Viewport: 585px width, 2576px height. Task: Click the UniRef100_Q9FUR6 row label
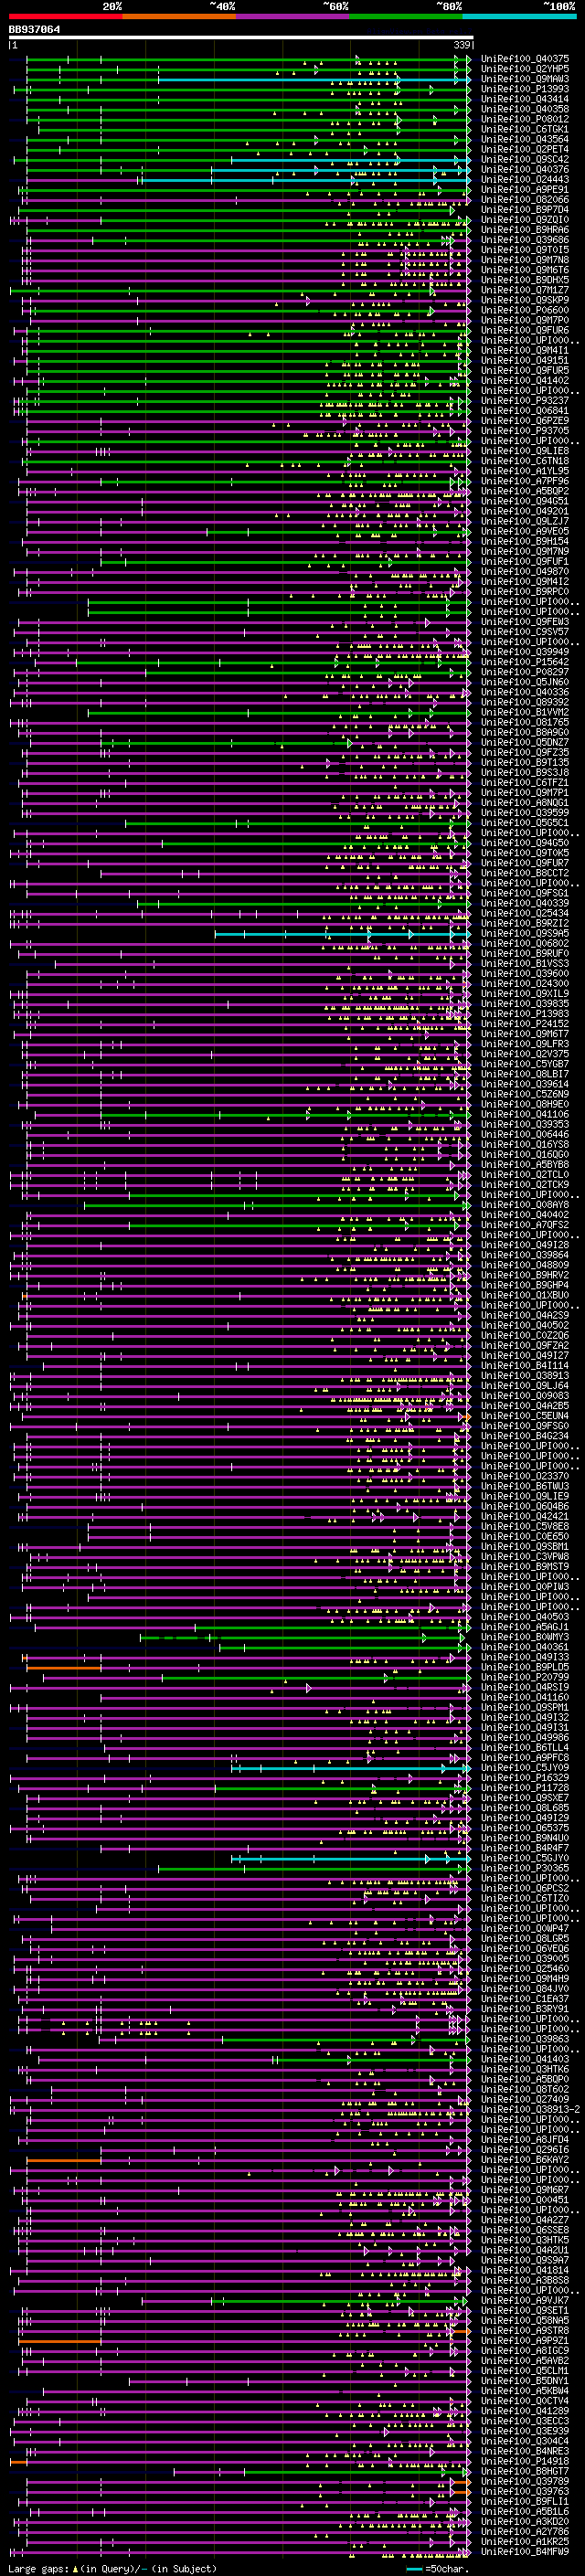click(525, 330)
